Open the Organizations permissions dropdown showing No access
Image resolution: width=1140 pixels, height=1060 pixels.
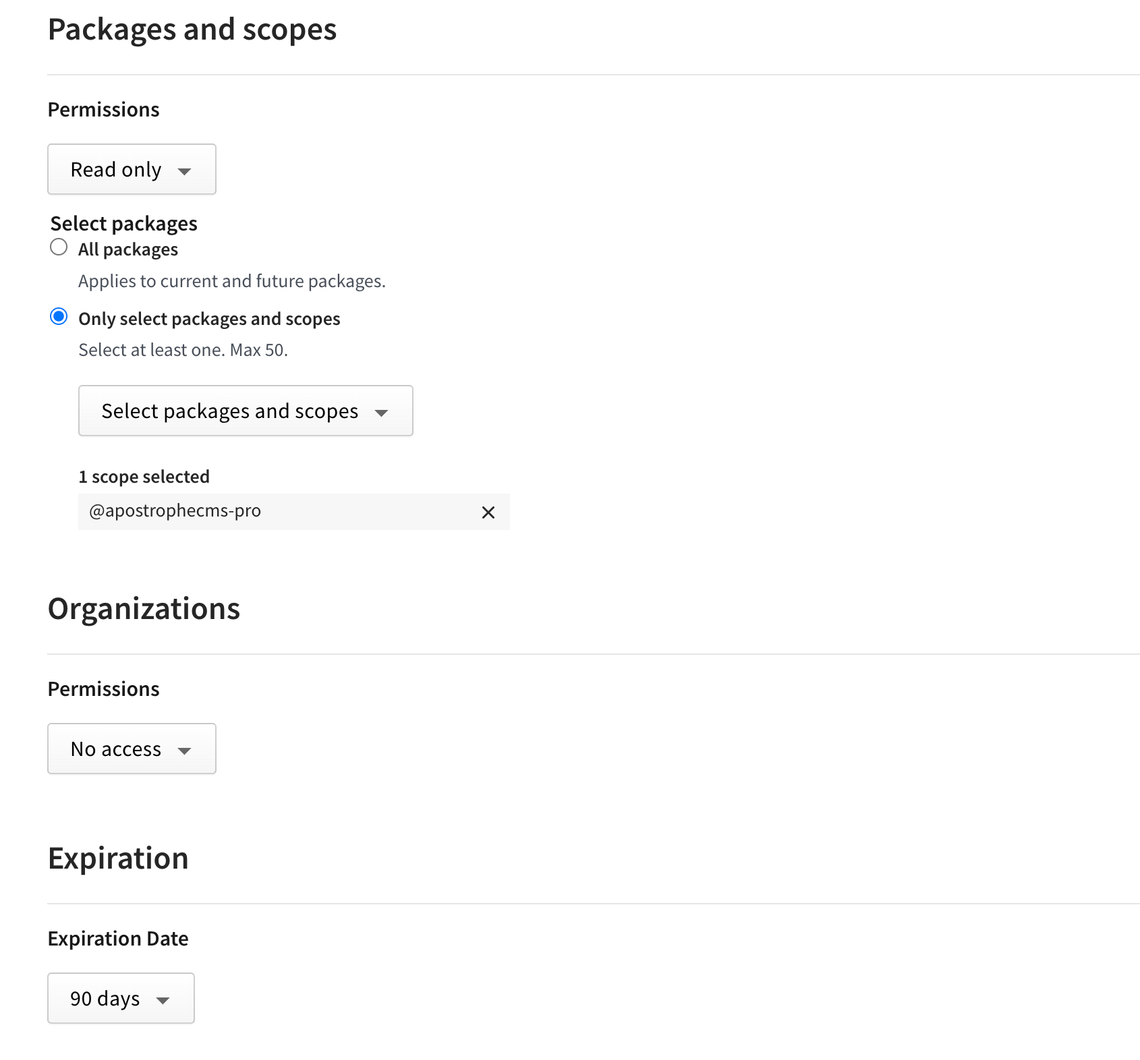click(131, 748)
